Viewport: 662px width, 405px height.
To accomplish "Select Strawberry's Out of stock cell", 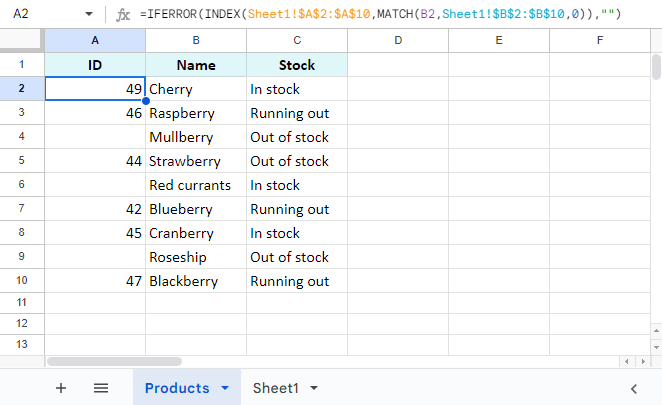I will click(297, 161).
